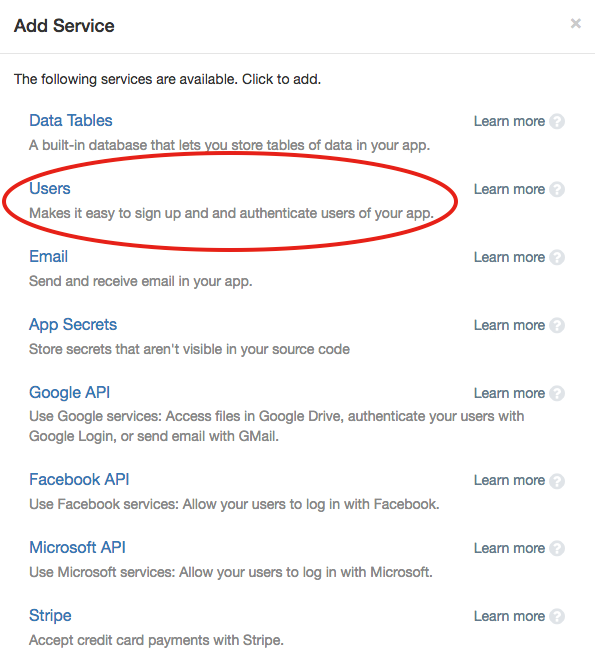This screenshot has width=595, height=653.
Task: Add the Facebook API service
Action: click(x=79, y=480)
